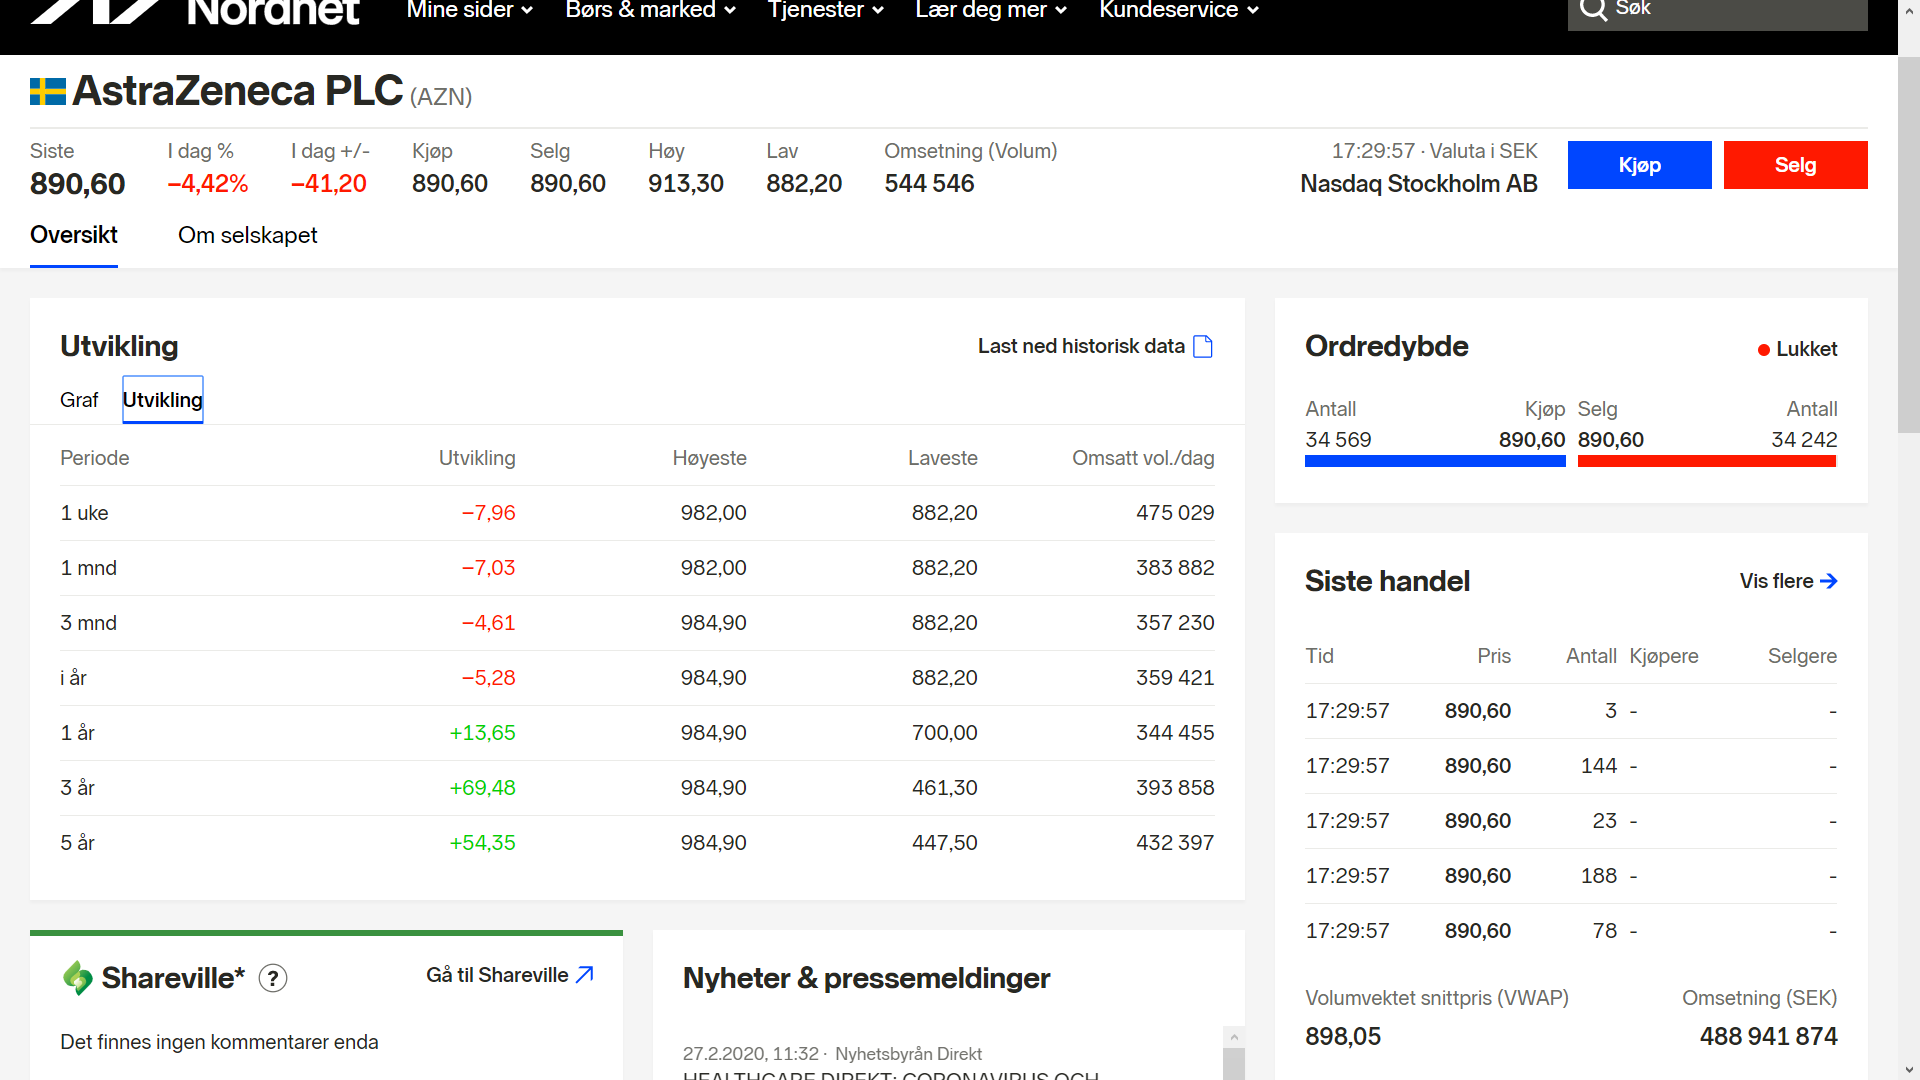Click the Selgere column header
Viewport: 1920px width, 1080px height.
click(1802, 656)
